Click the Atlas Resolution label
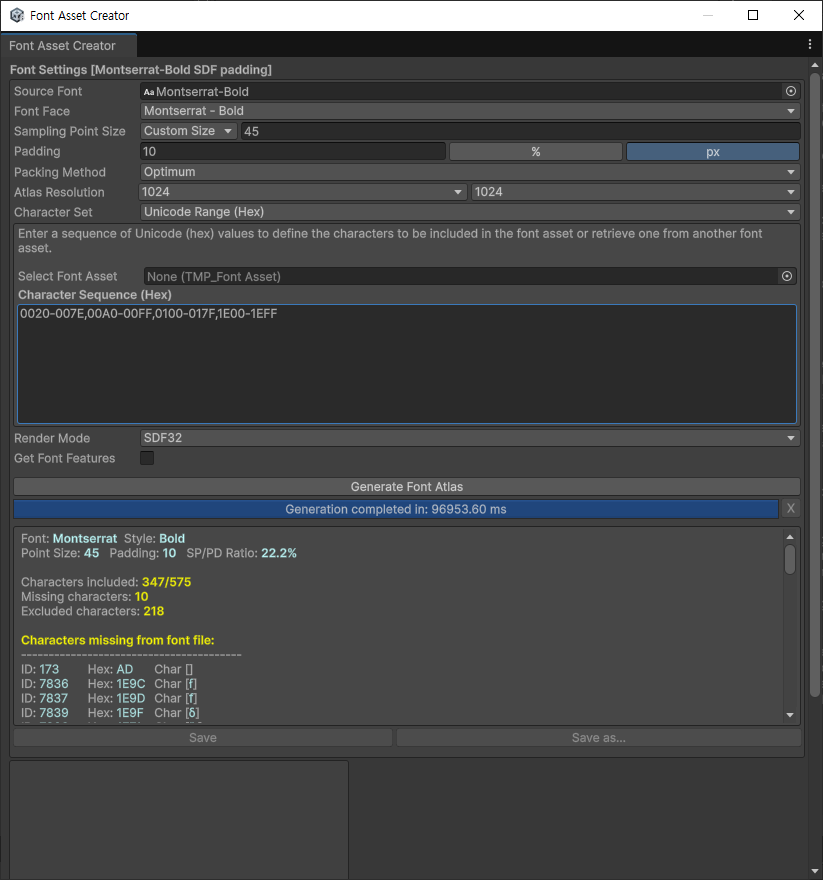Viewport: 823px width, 880px height. [59, 192]
